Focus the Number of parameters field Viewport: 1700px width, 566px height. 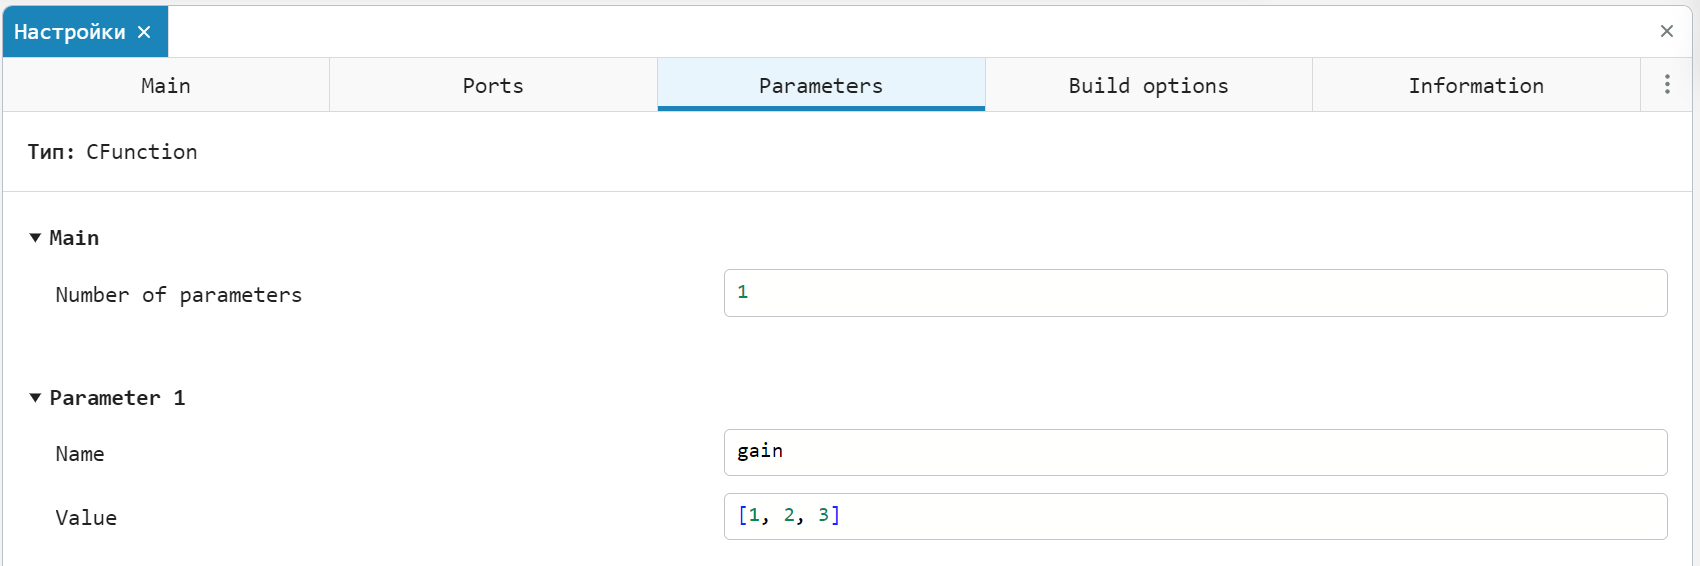click(x=1195, y=293)
